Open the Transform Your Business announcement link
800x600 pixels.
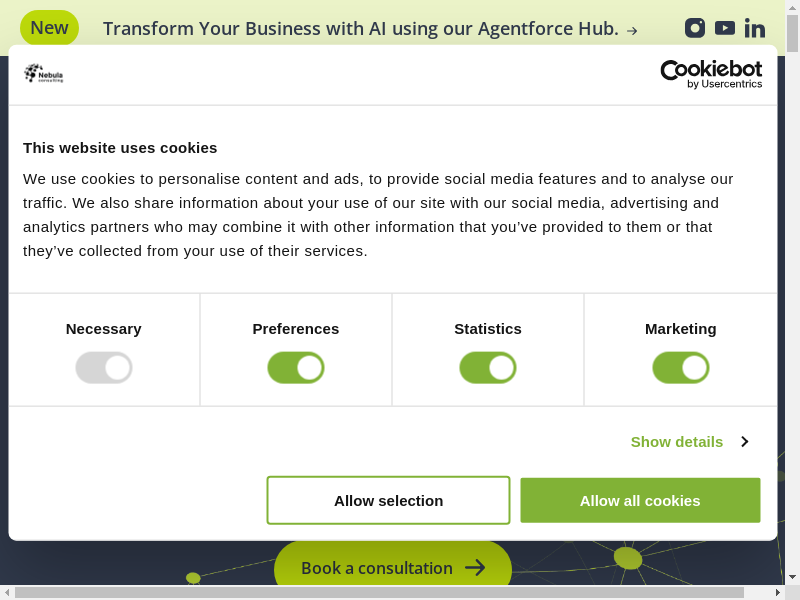360,28
